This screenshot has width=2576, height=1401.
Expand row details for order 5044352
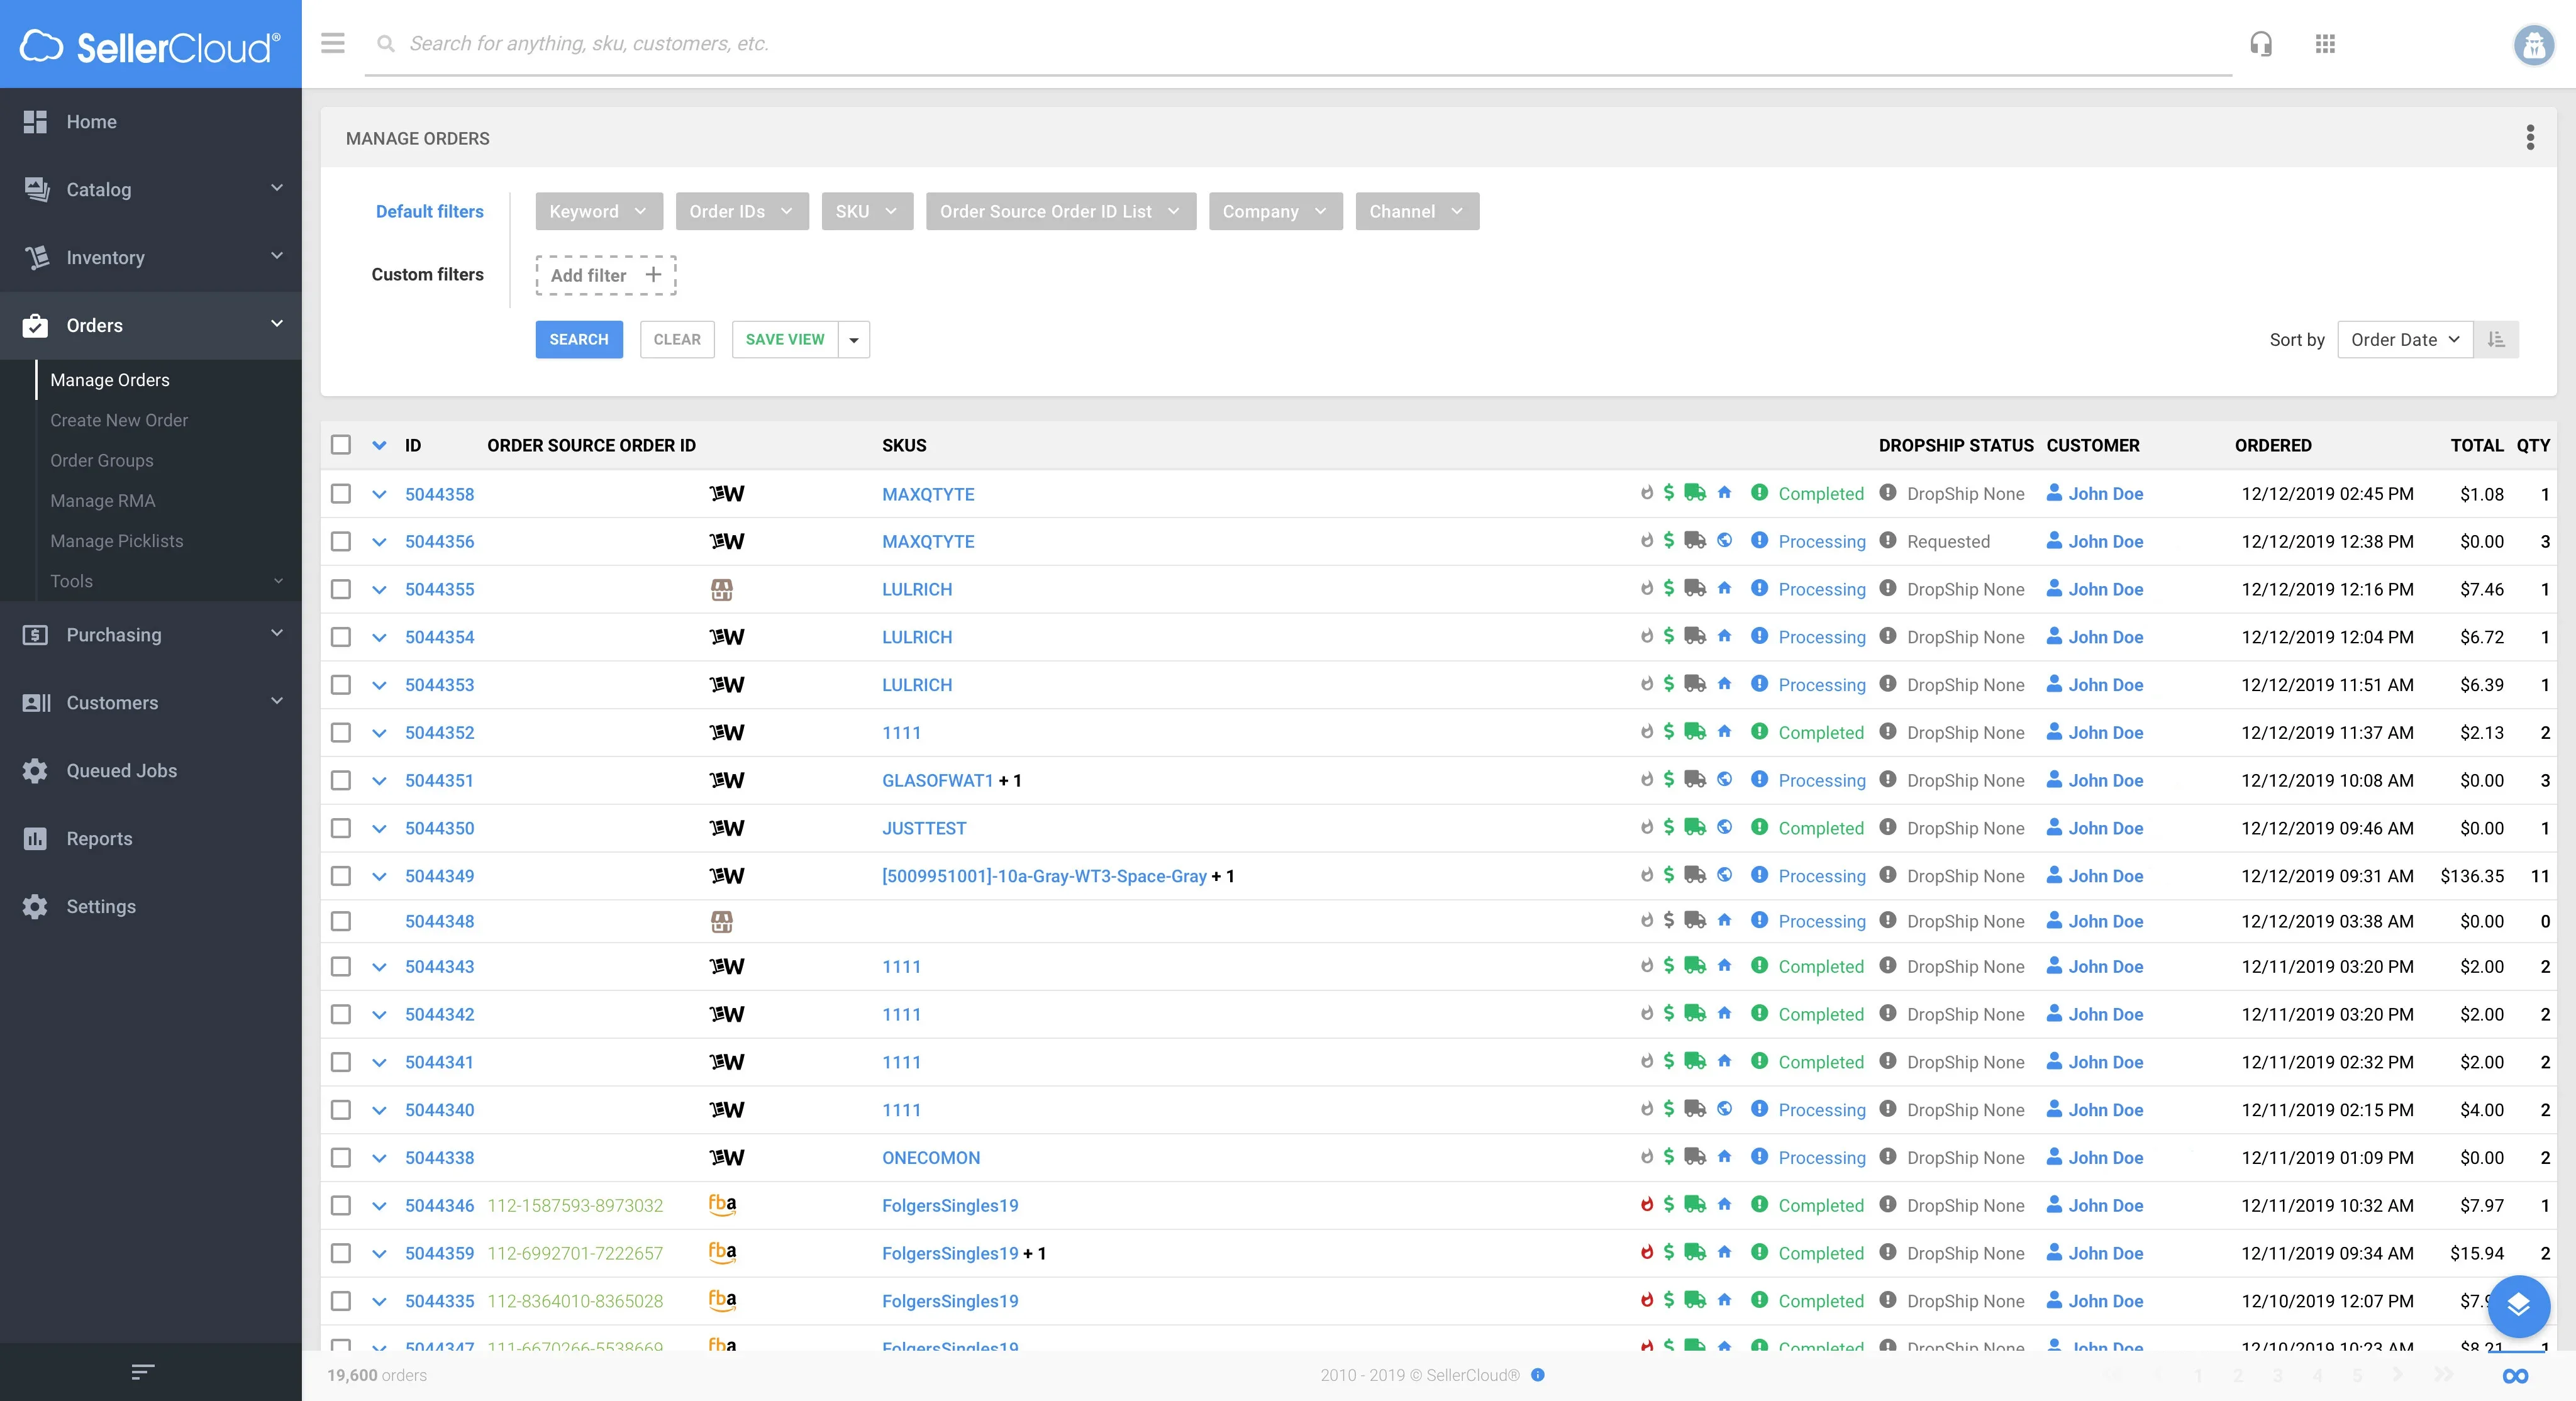pos(379,733)
